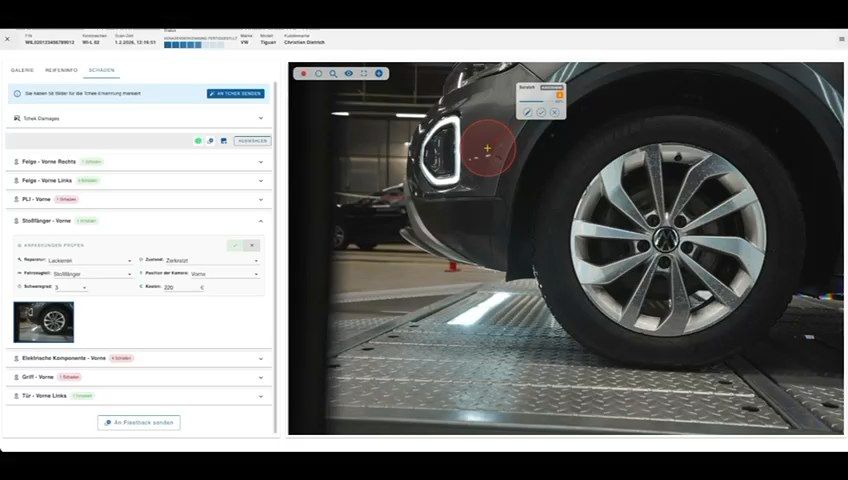Click the checkmark confirm icon in Scratch popup
The width and height of the screenshot is (848, 480).
click(541, 112)
